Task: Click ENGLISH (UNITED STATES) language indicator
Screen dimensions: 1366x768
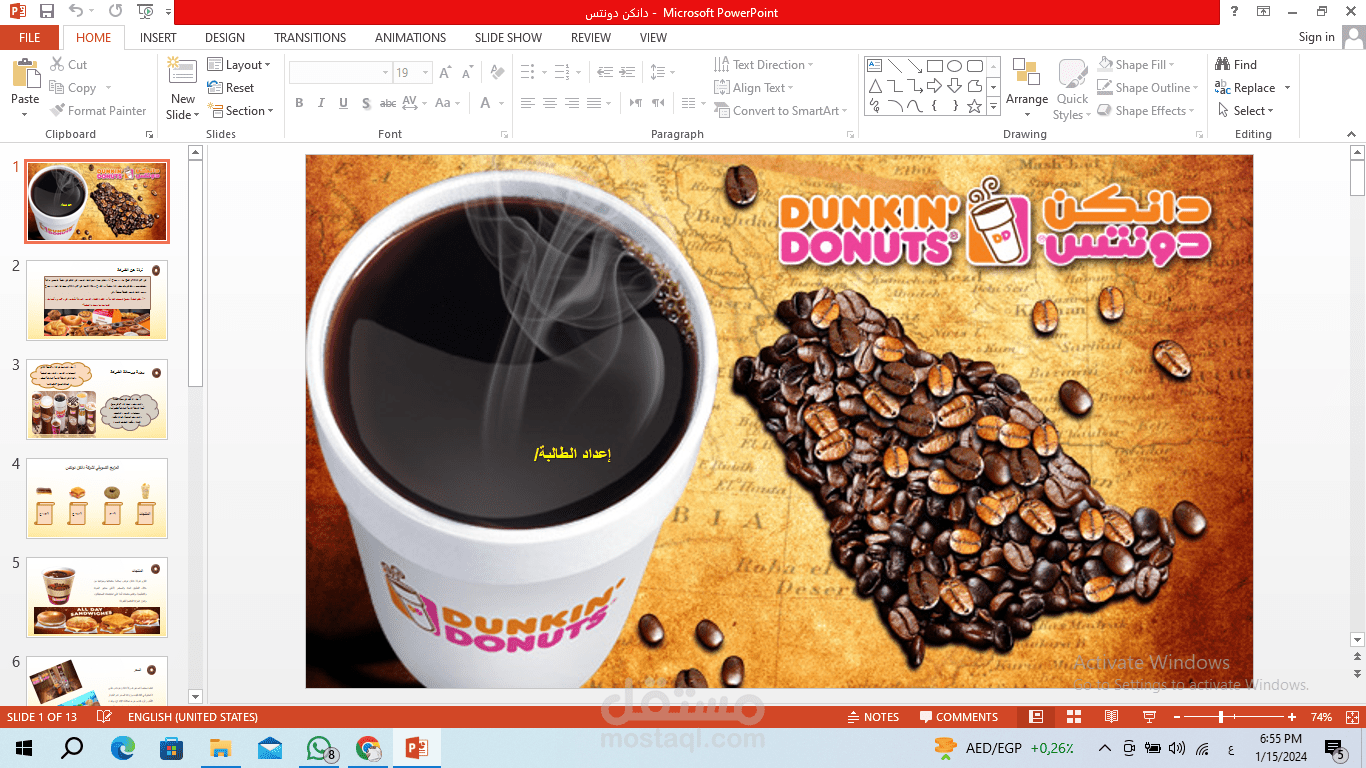Action: coord(192,717)
